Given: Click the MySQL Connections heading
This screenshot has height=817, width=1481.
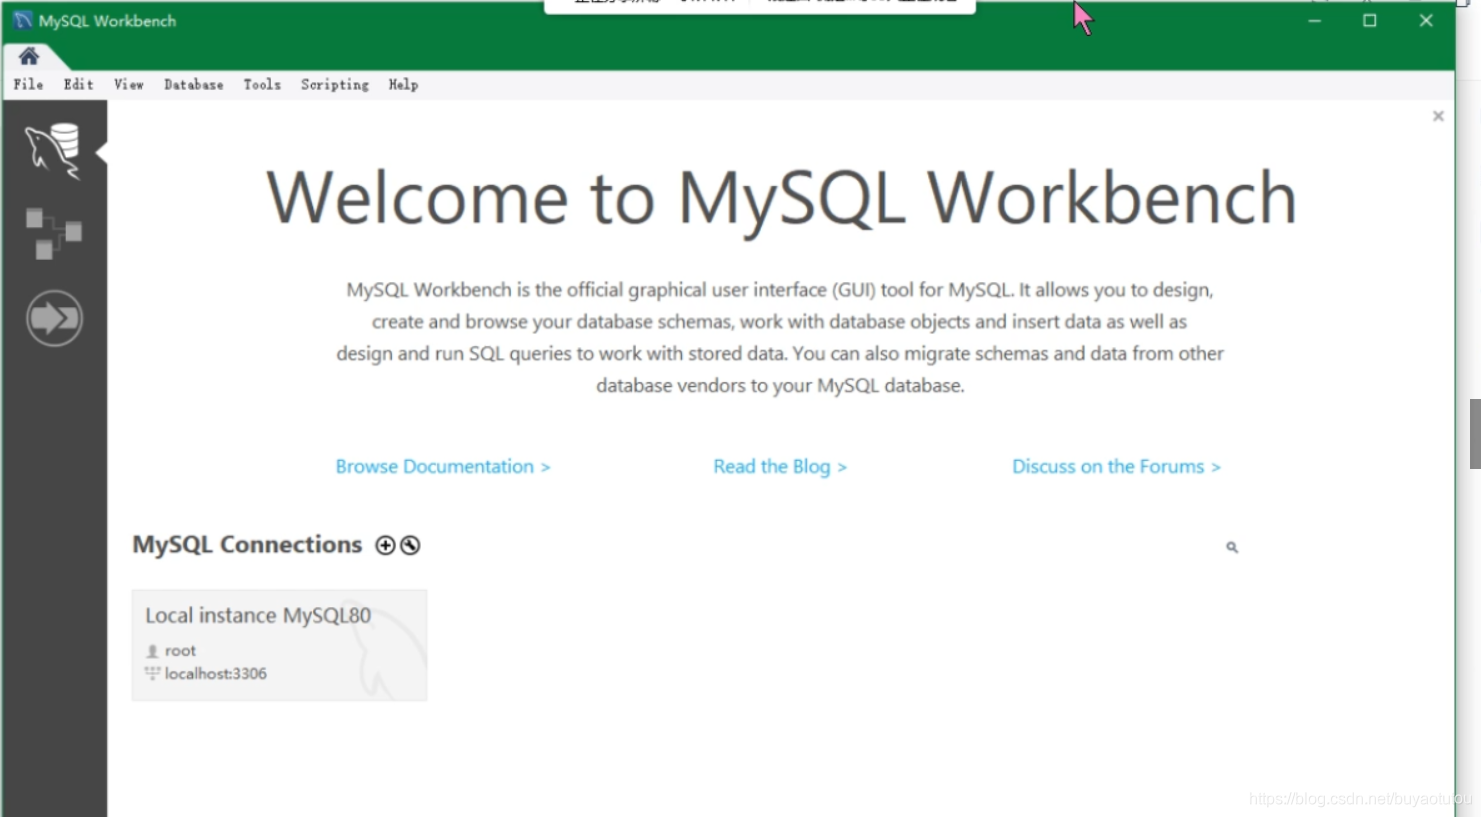Looking at the screenshot, I should [247, 545].
